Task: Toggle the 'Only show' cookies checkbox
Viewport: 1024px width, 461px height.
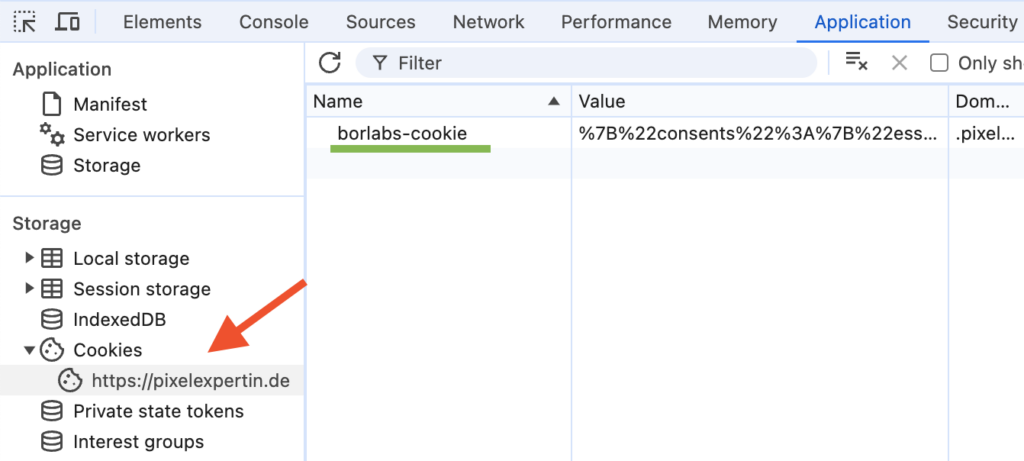Action: click(939, 63)
